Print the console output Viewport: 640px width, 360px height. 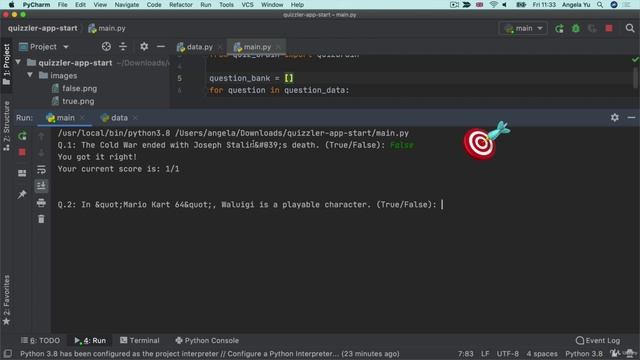point(41,202)
